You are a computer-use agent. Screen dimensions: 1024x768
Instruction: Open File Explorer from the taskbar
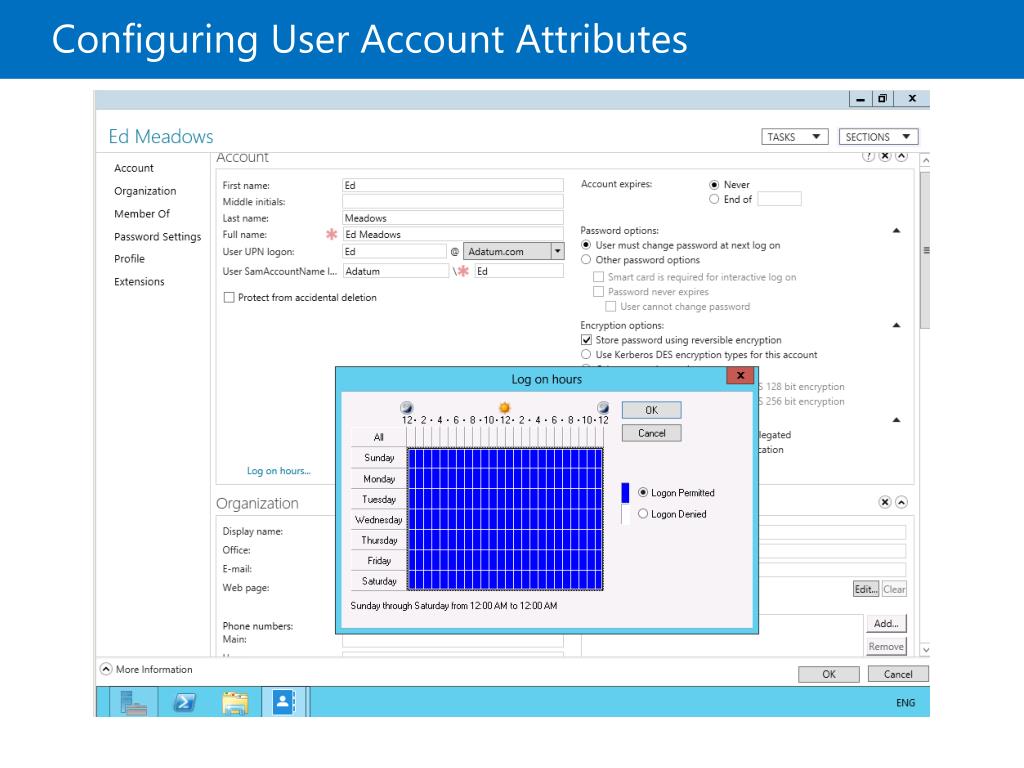(235, 703)
